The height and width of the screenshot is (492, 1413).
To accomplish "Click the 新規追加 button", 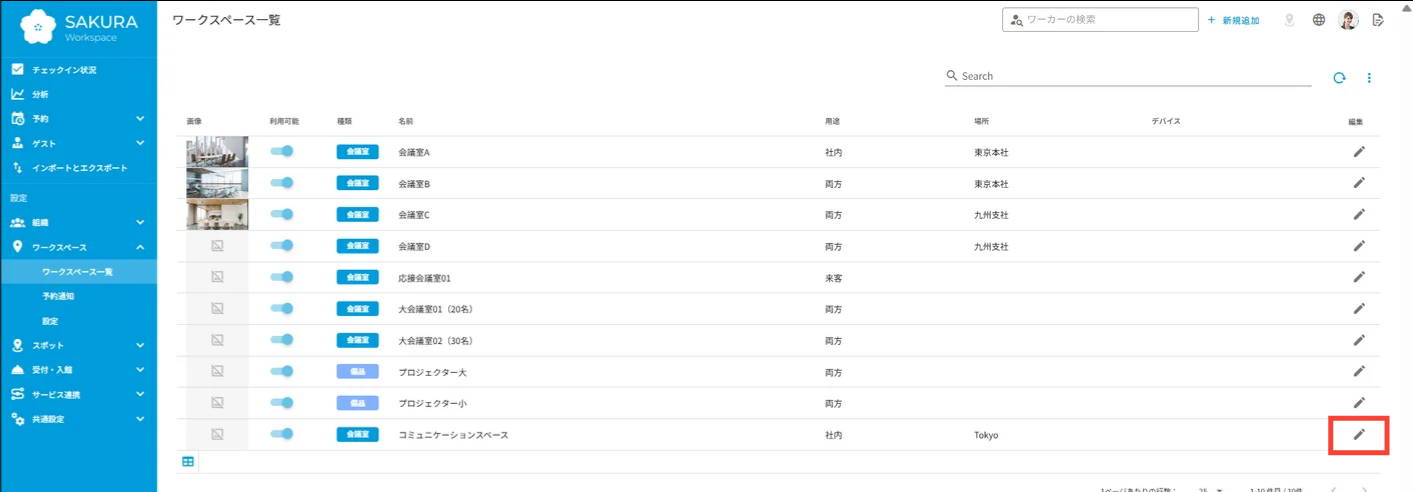I will tap(1233, 20).
